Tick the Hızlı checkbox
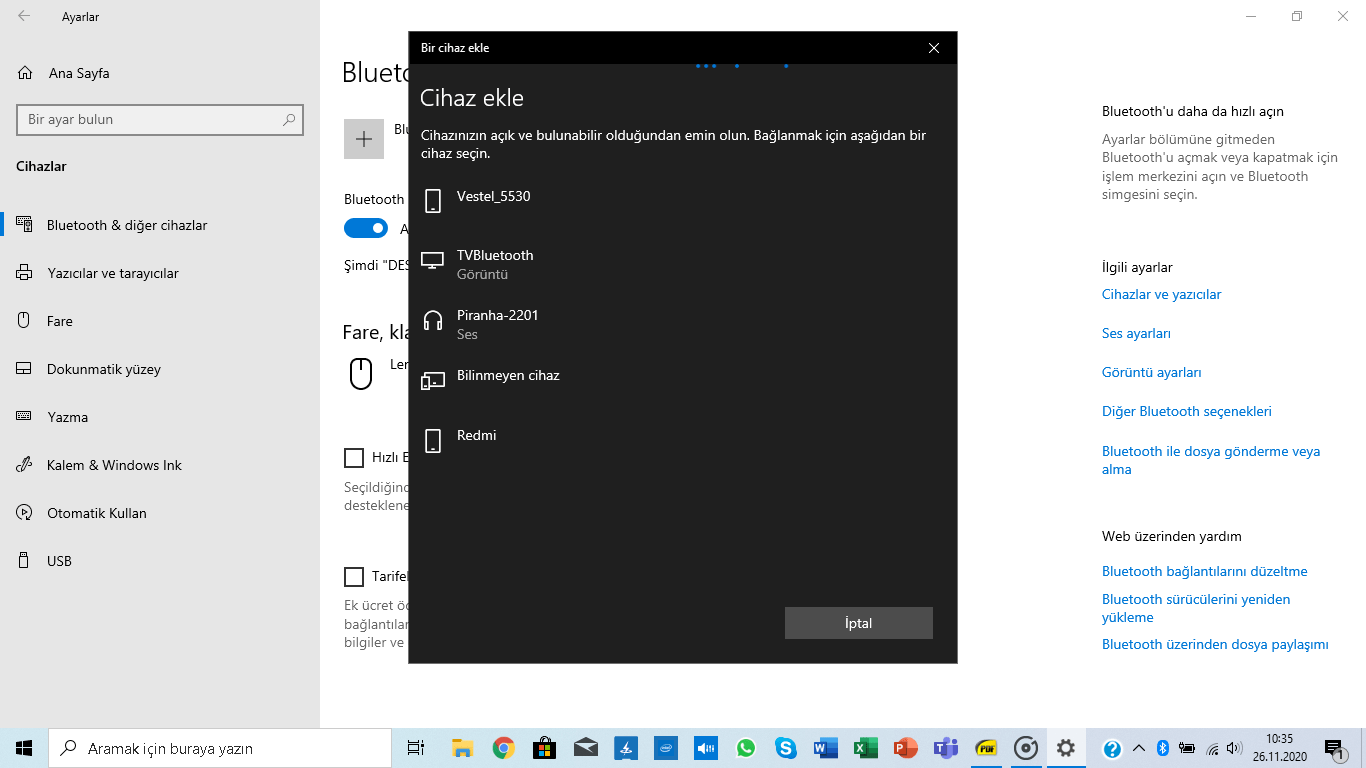The image size is (1366, 768). click(354, 458)
